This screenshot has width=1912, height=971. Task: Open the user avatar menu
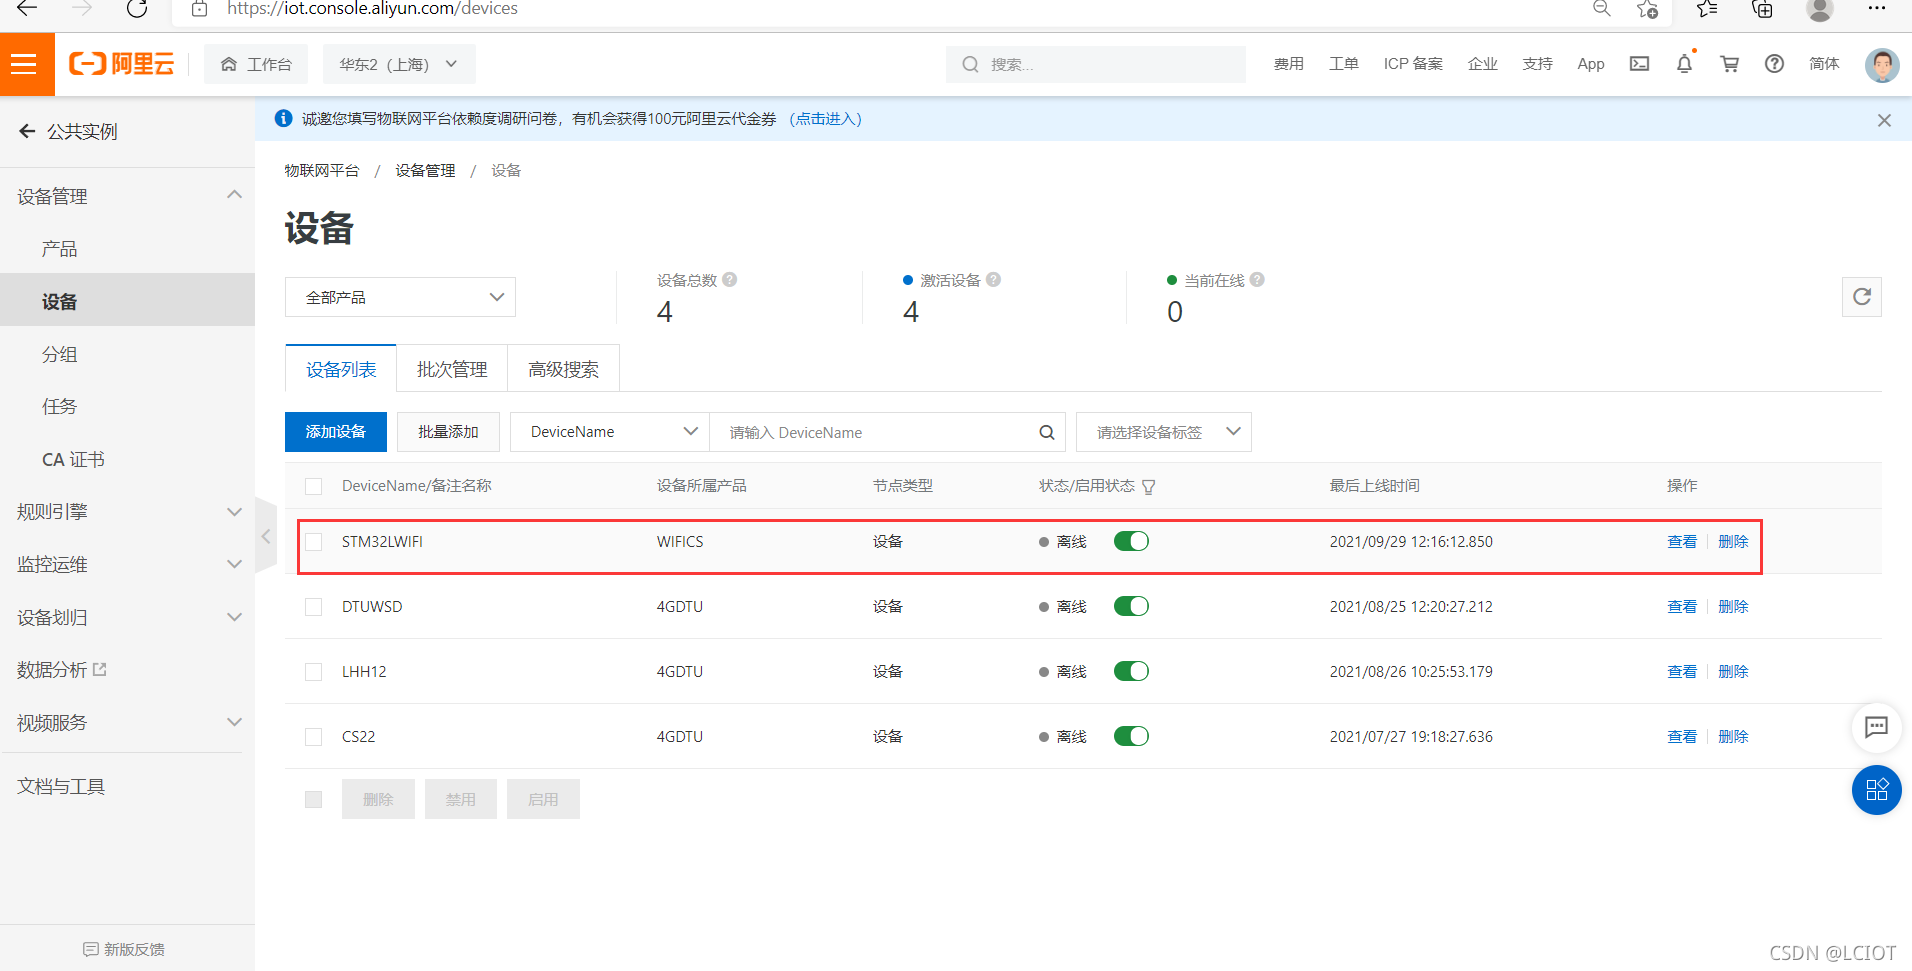[1881, 65]
